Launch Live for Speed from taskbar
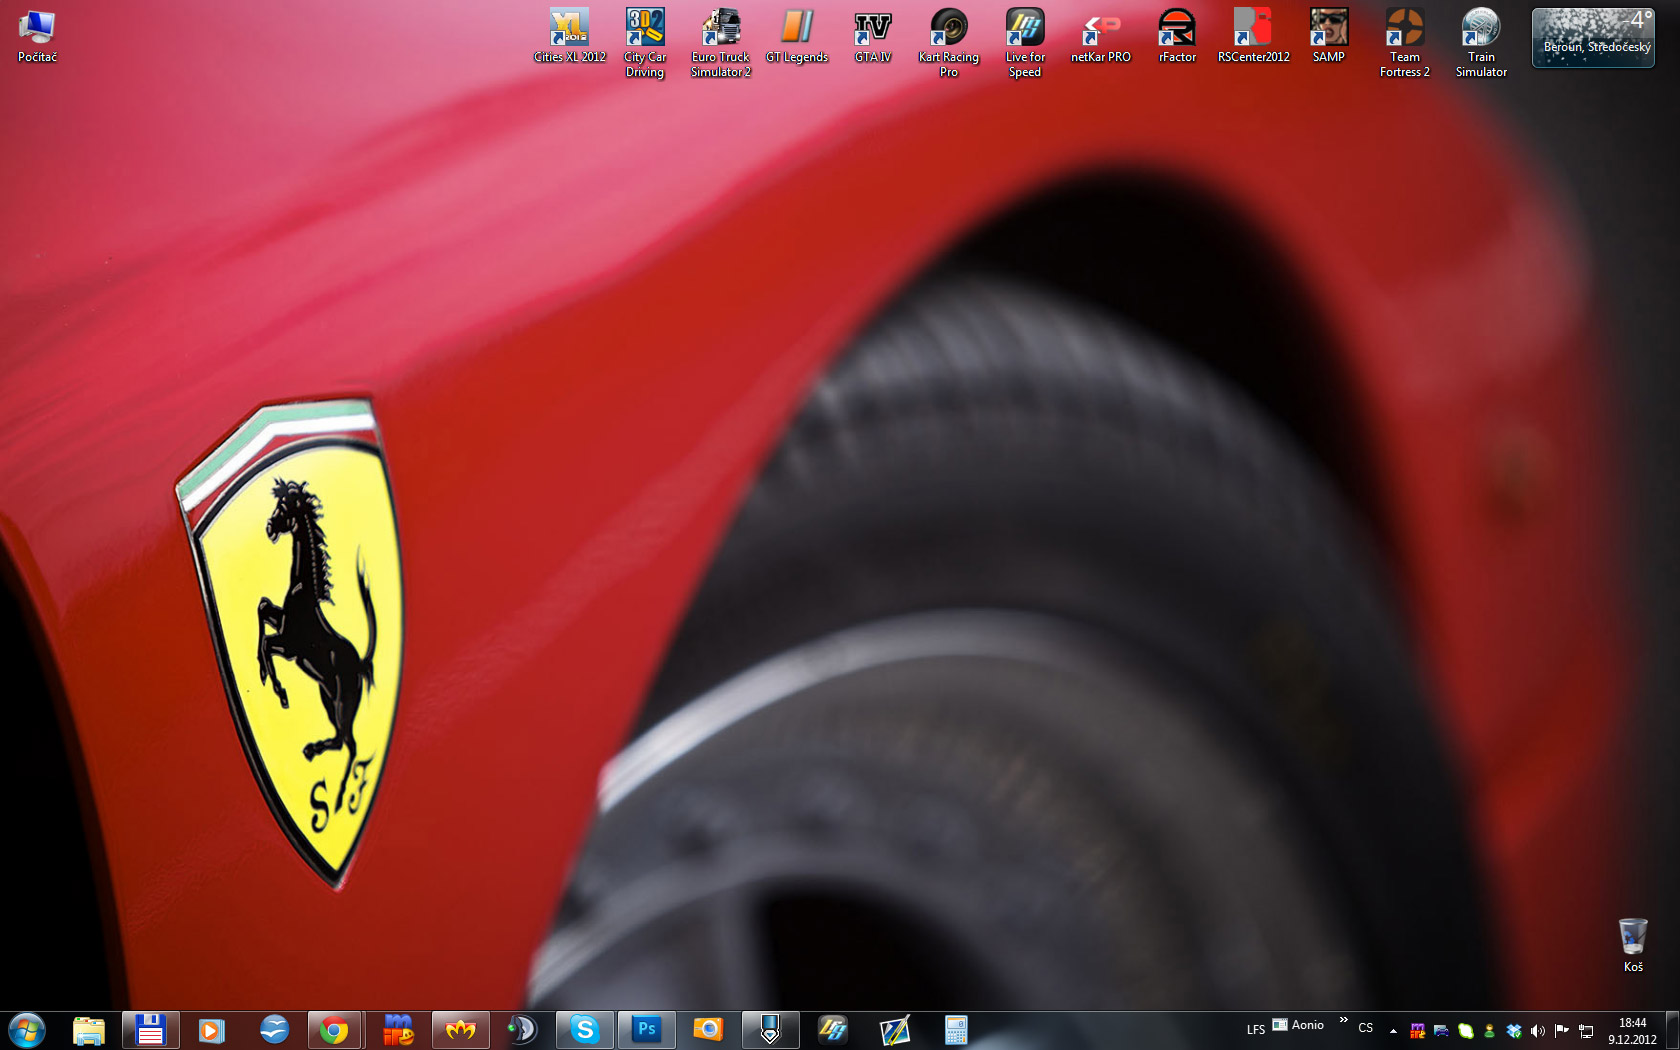 (832, 1030)
